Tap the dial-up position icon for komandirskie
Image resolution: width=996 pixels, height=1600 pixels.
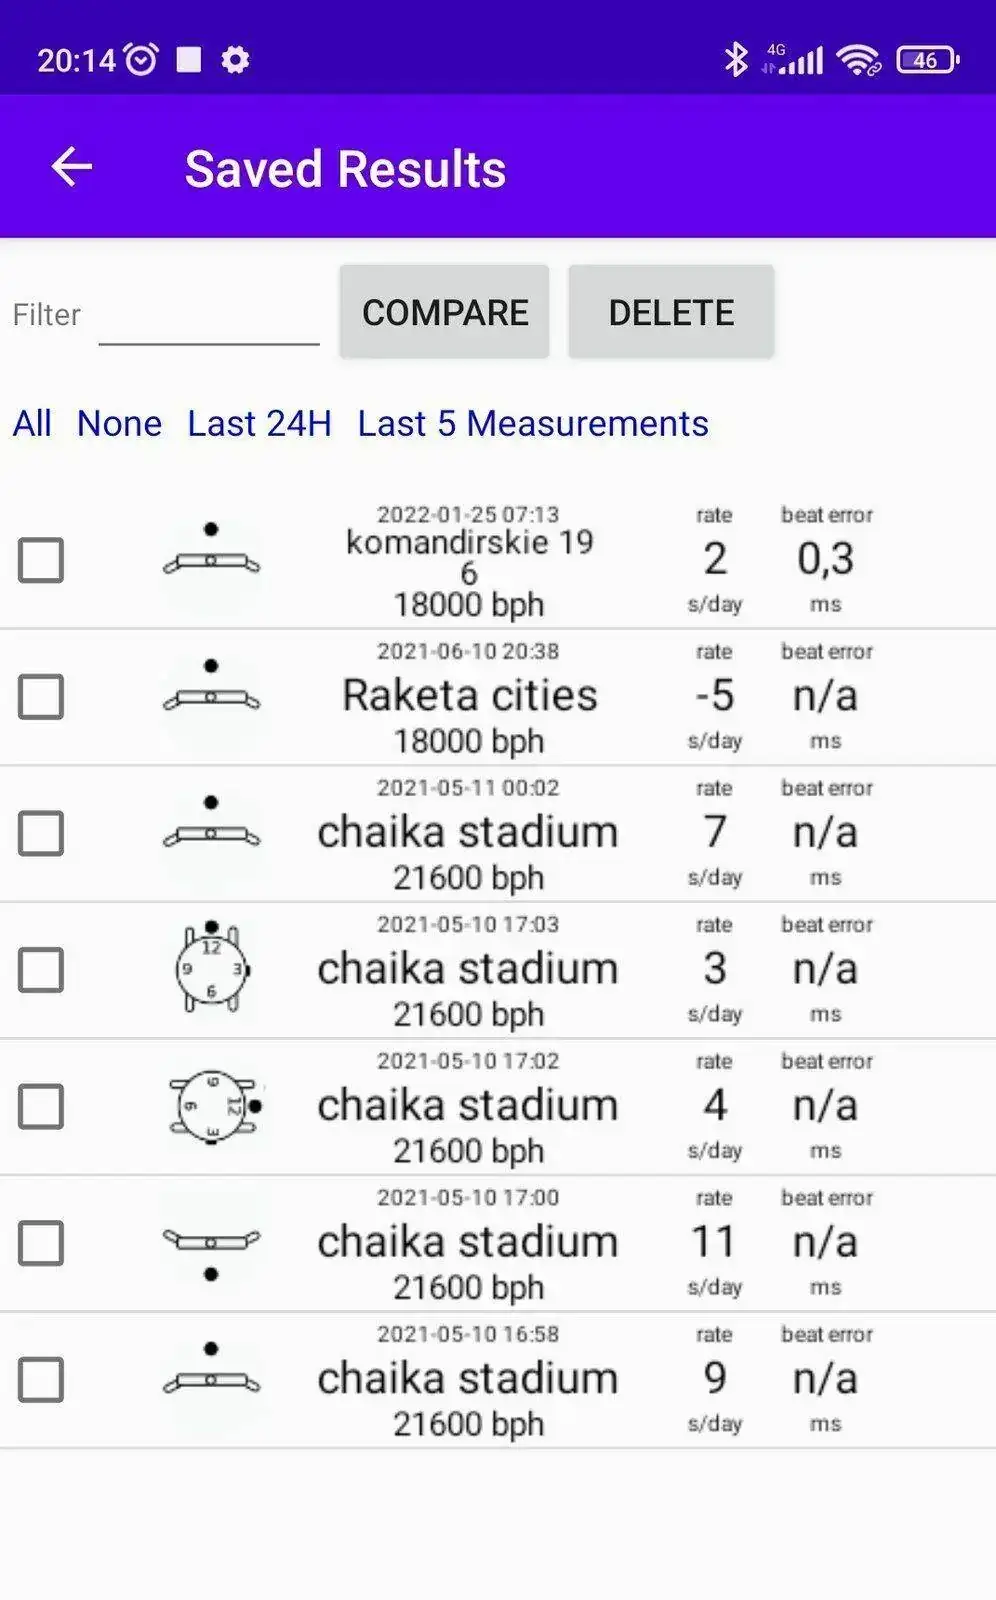coord(211,550)
